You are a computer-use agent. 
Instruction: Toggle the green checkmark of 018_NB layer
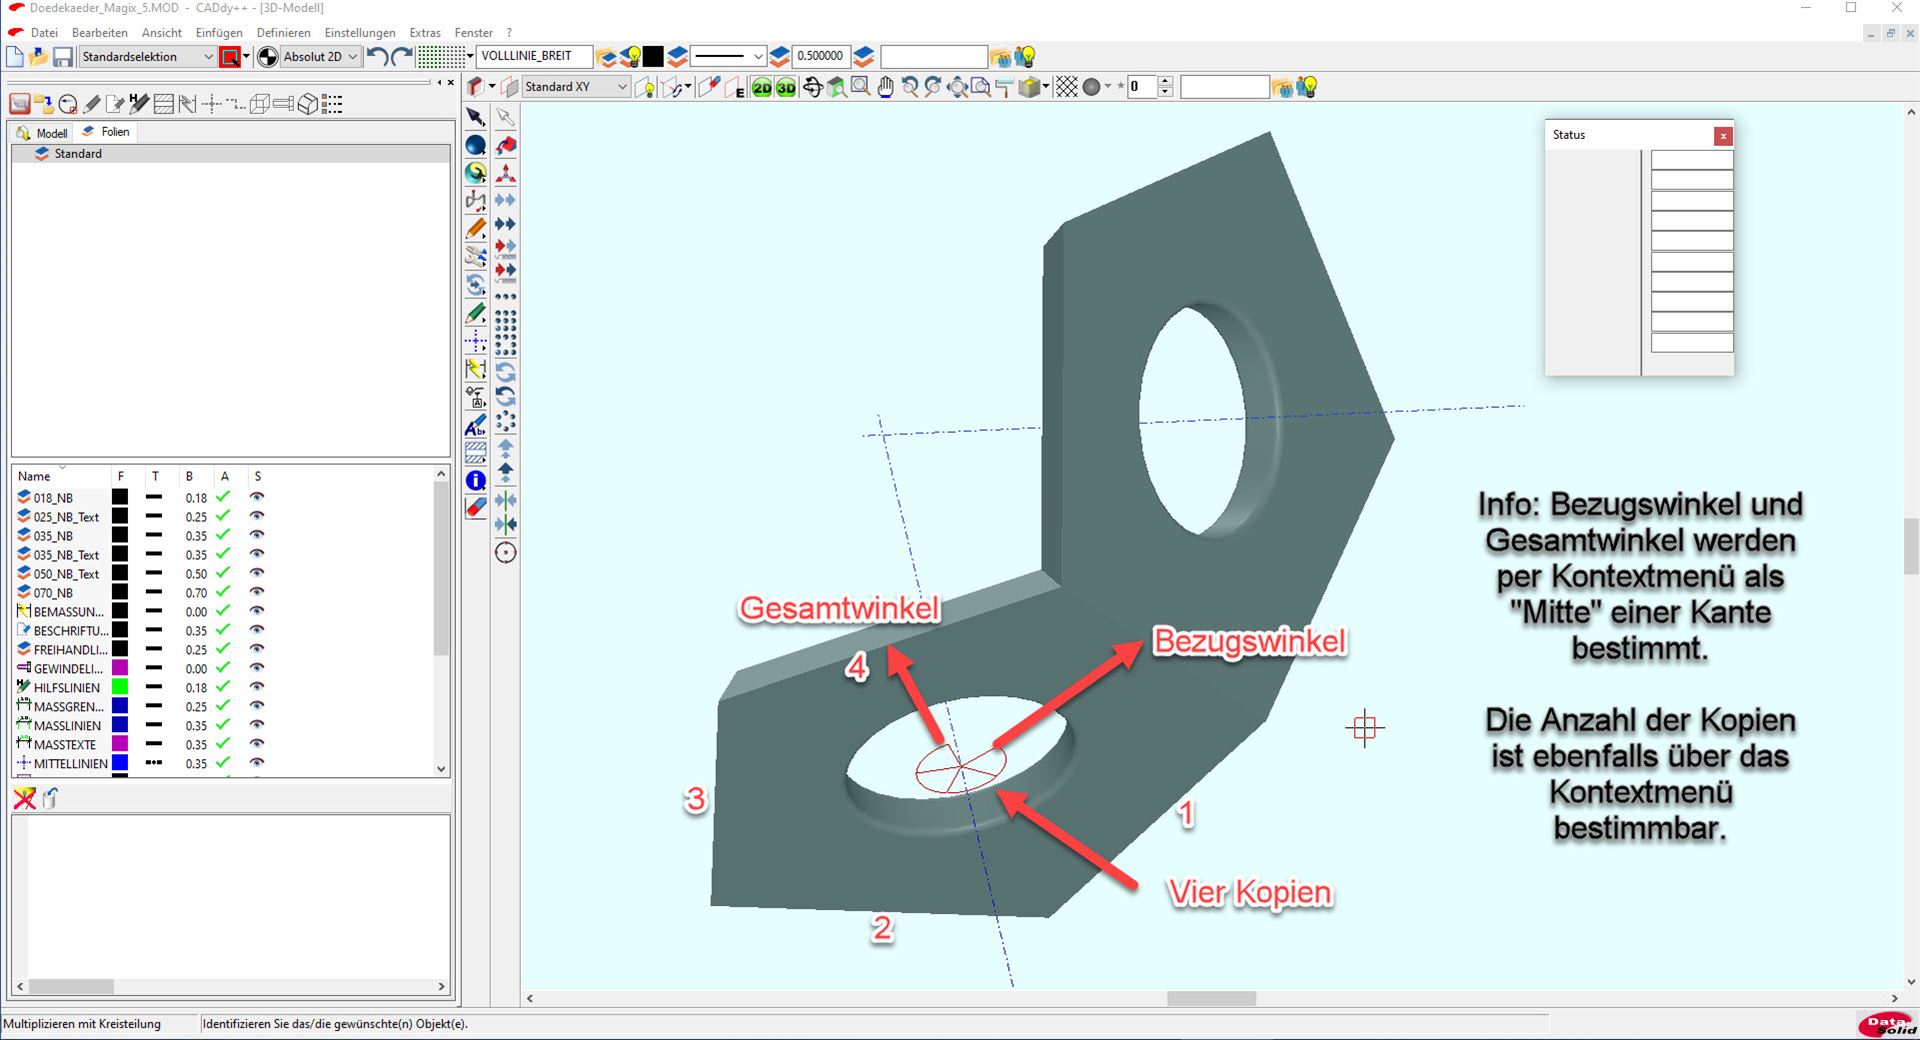224,497
